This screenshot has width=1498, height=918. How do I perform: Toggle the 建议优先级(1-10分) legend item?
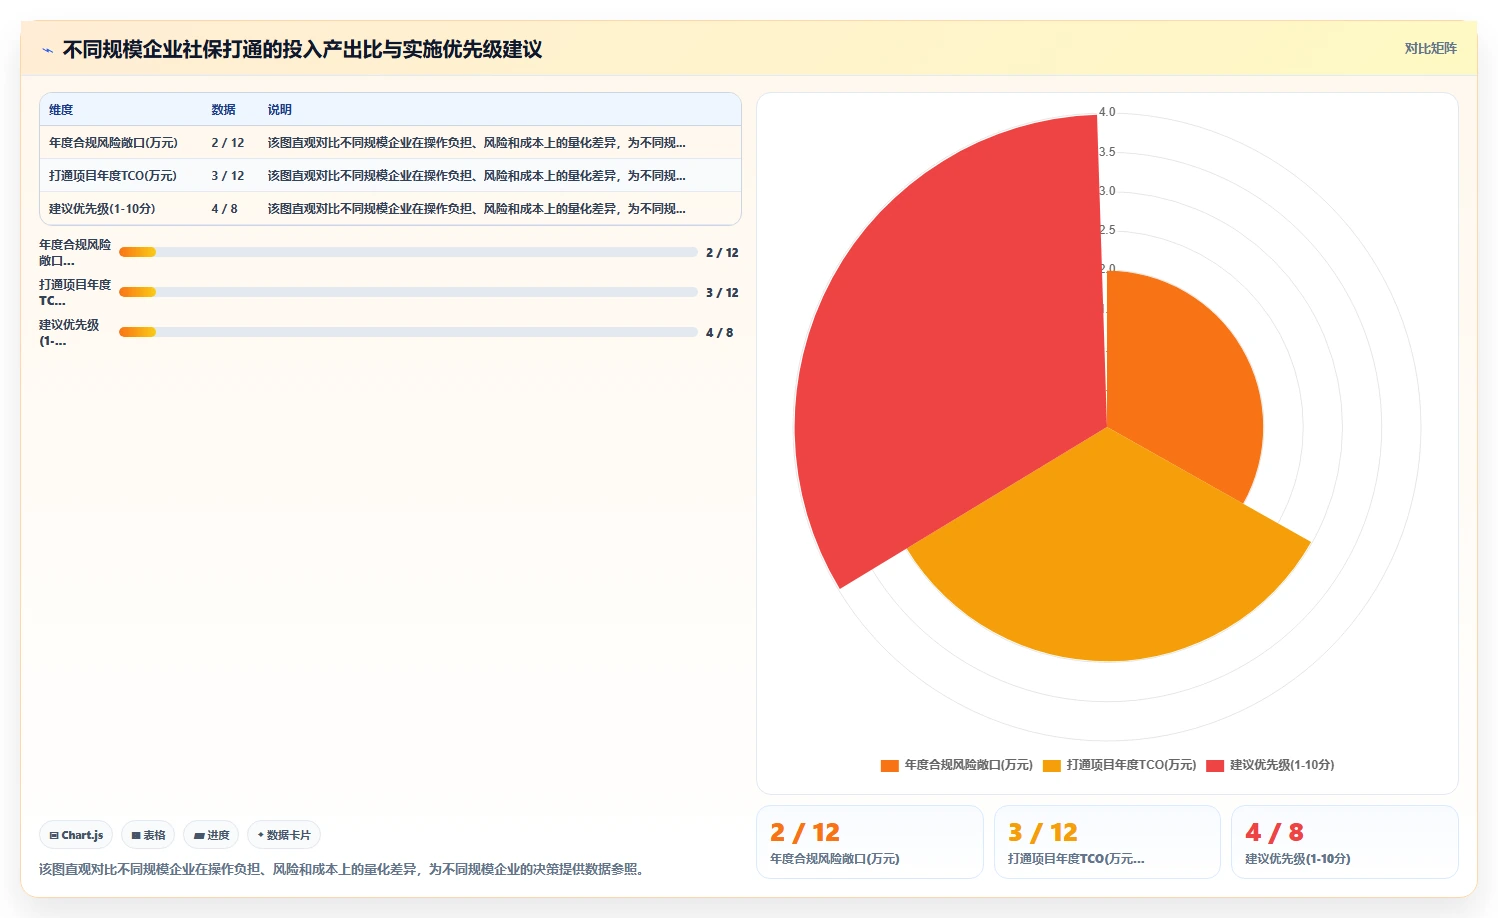(1270, 765)
